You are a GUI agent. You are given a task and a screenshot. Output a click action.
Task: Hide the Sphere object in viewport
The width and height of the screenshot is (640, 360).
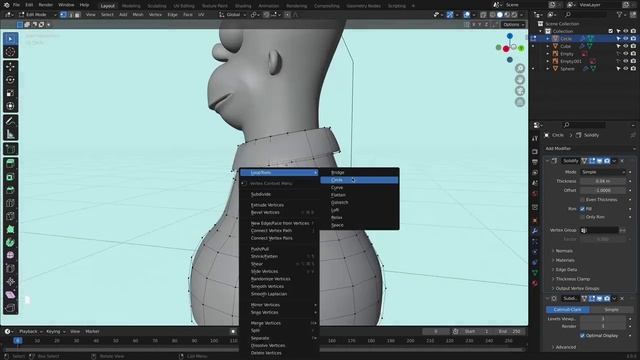tap(625, 69)
